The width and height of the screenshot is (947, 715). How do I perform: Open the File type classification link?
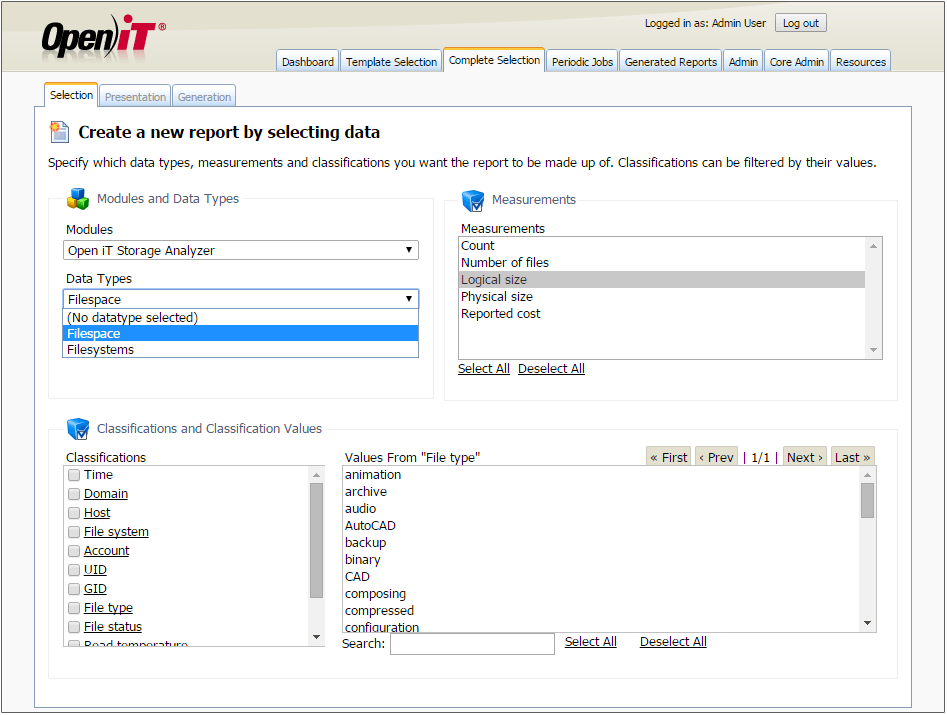click(108, 608)
